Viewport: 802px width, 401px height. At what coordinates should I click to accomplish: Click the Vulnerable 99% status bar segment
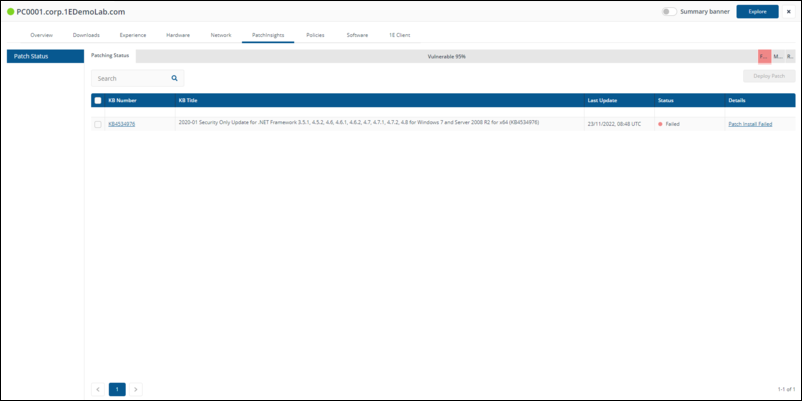coord(446,56)
